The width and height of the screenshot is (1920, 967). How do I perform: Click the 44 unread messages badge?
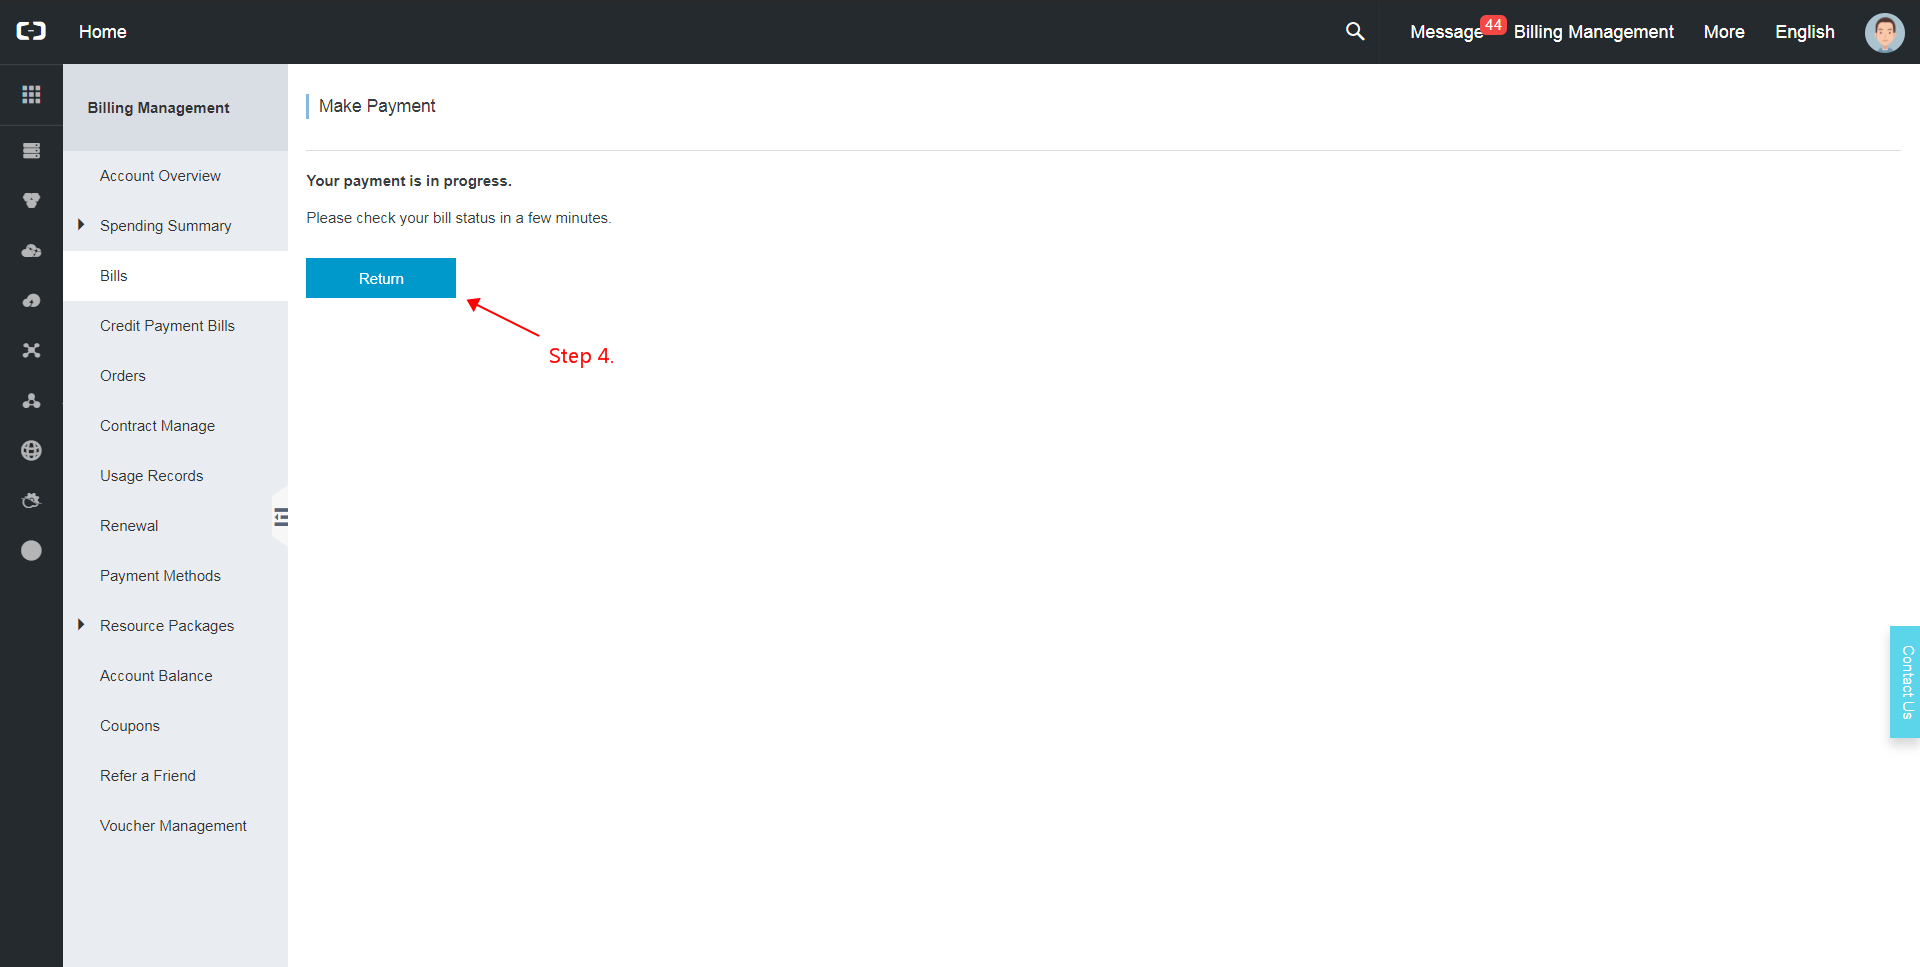coord(1493,25)
